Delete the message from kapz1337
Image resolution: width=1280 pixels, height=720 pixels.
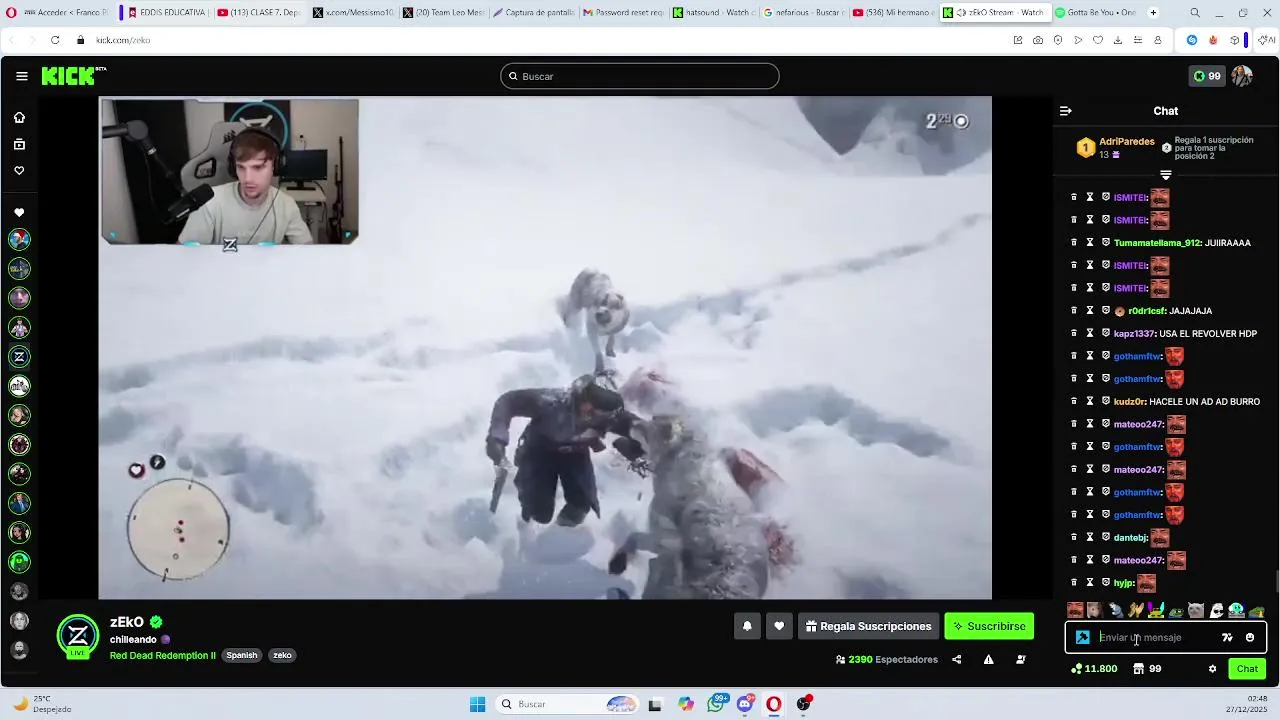(1074, 333)
